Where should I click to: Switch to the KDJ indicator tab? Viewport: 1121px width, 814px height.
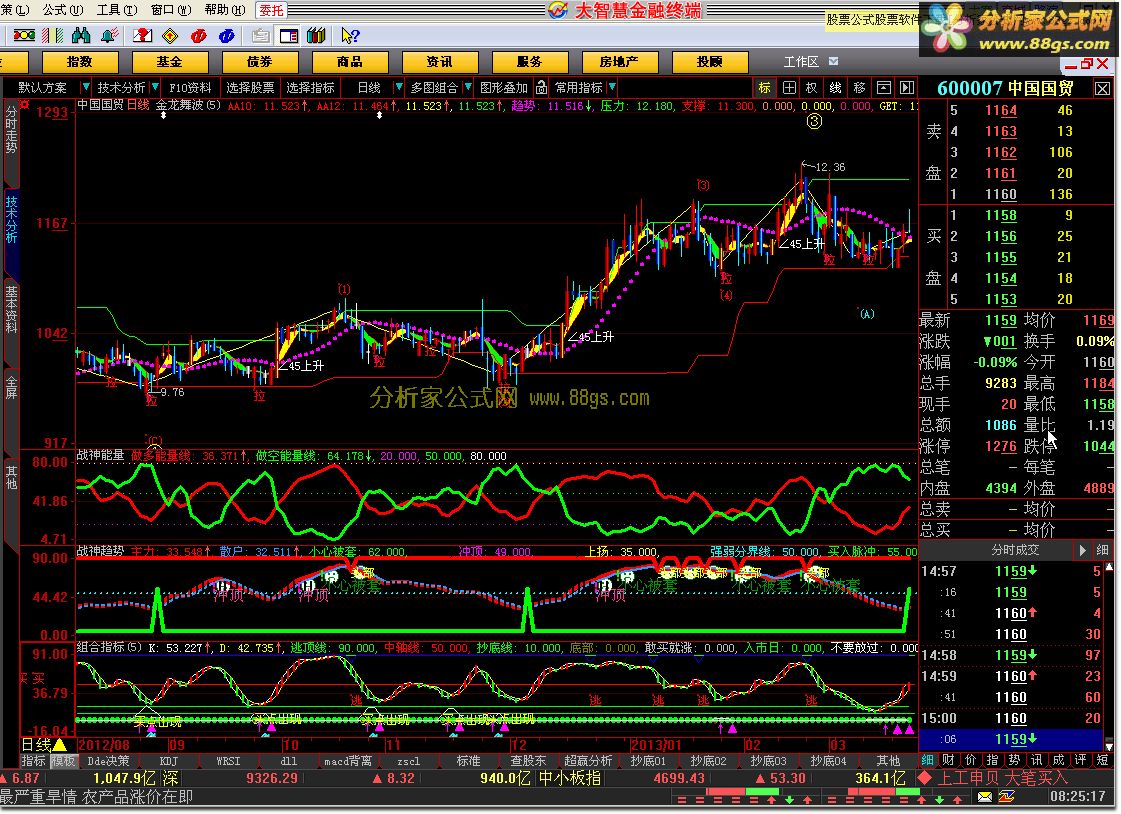[168, 761]
